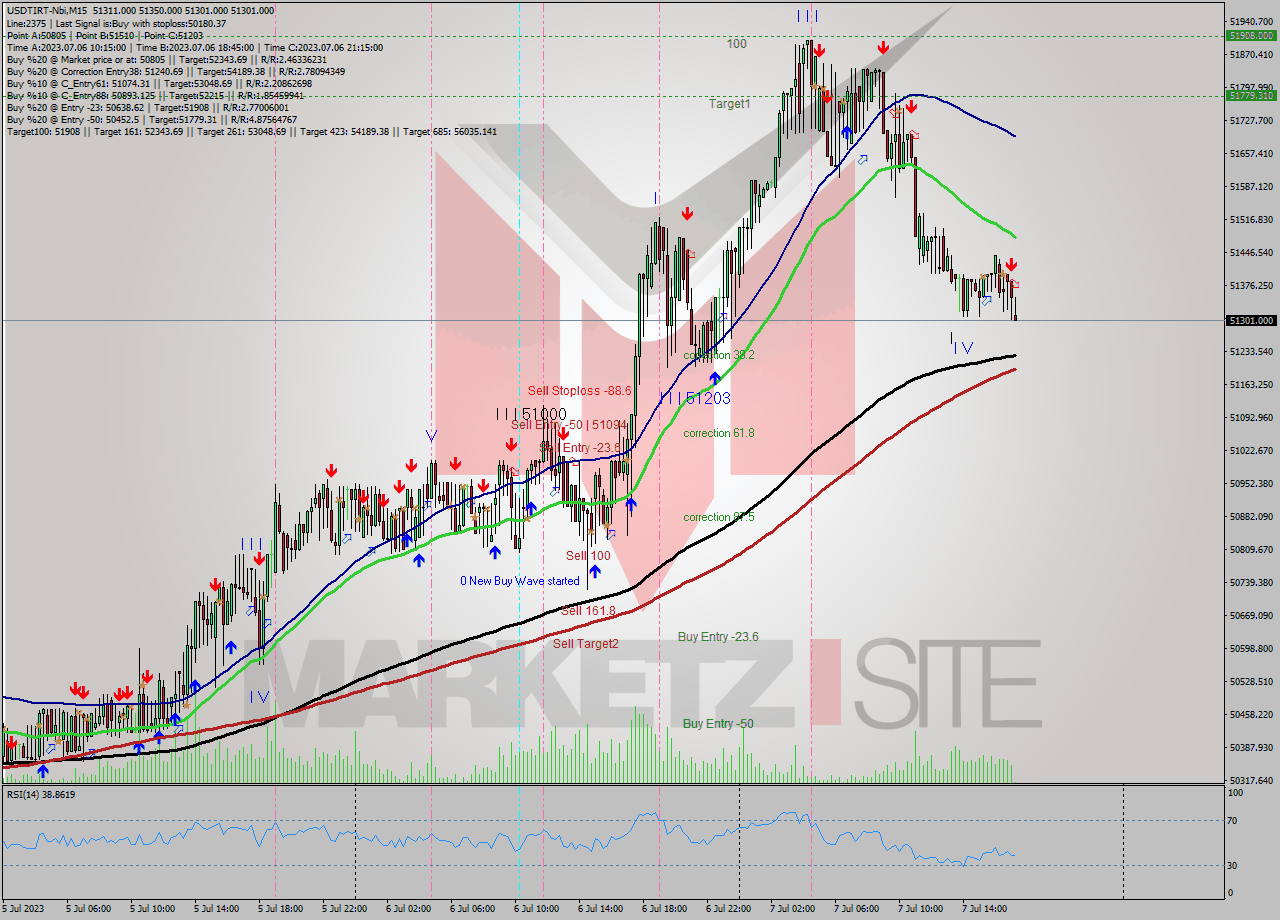Select the current price tag 51301.000
The height and width of the screenshot is (920, 1280).
(1251, 321)
